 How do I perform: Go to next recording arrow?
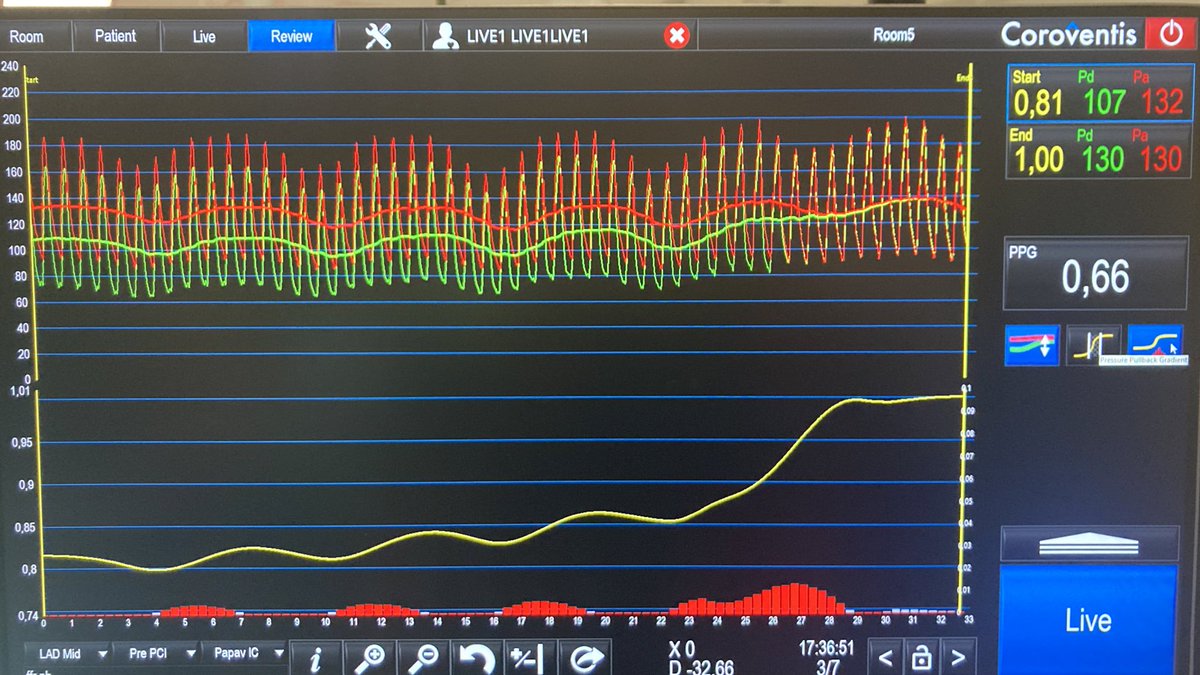(x=958, y=658)
